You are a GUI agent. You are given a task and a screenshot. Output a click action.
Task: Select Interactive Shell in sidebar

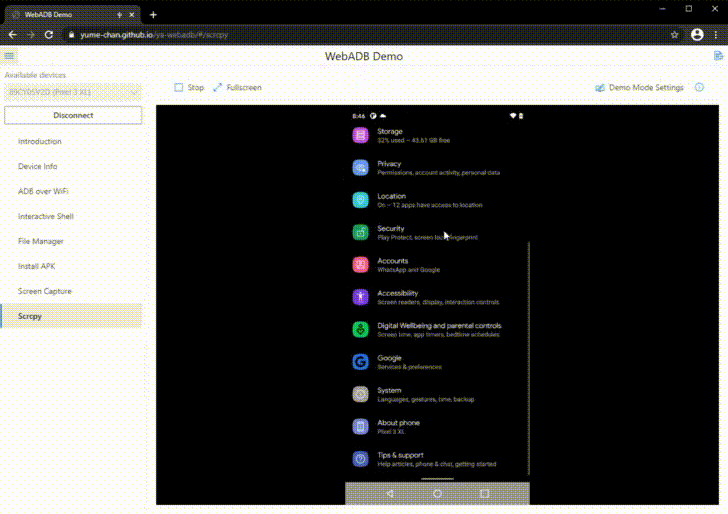[46, 216]
